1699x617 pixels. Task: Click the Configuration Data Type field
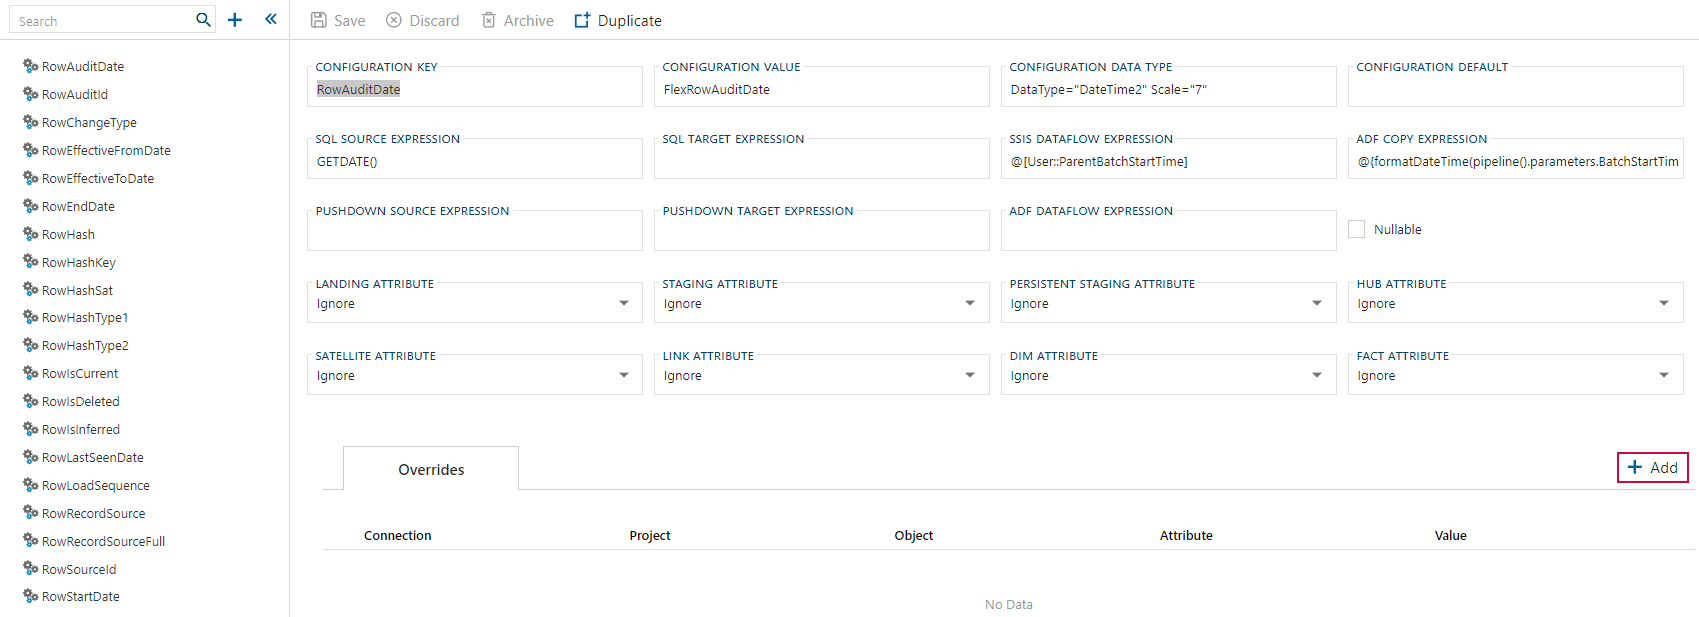(1168, 88)
